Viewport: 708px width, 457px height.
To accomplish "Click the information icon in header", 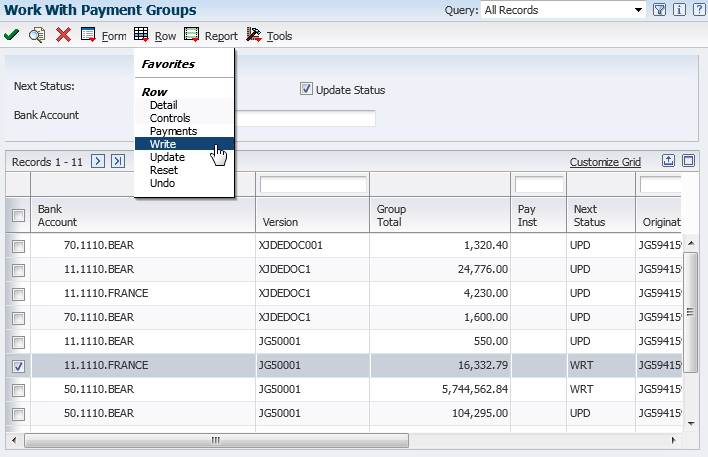I will point(679,9).
